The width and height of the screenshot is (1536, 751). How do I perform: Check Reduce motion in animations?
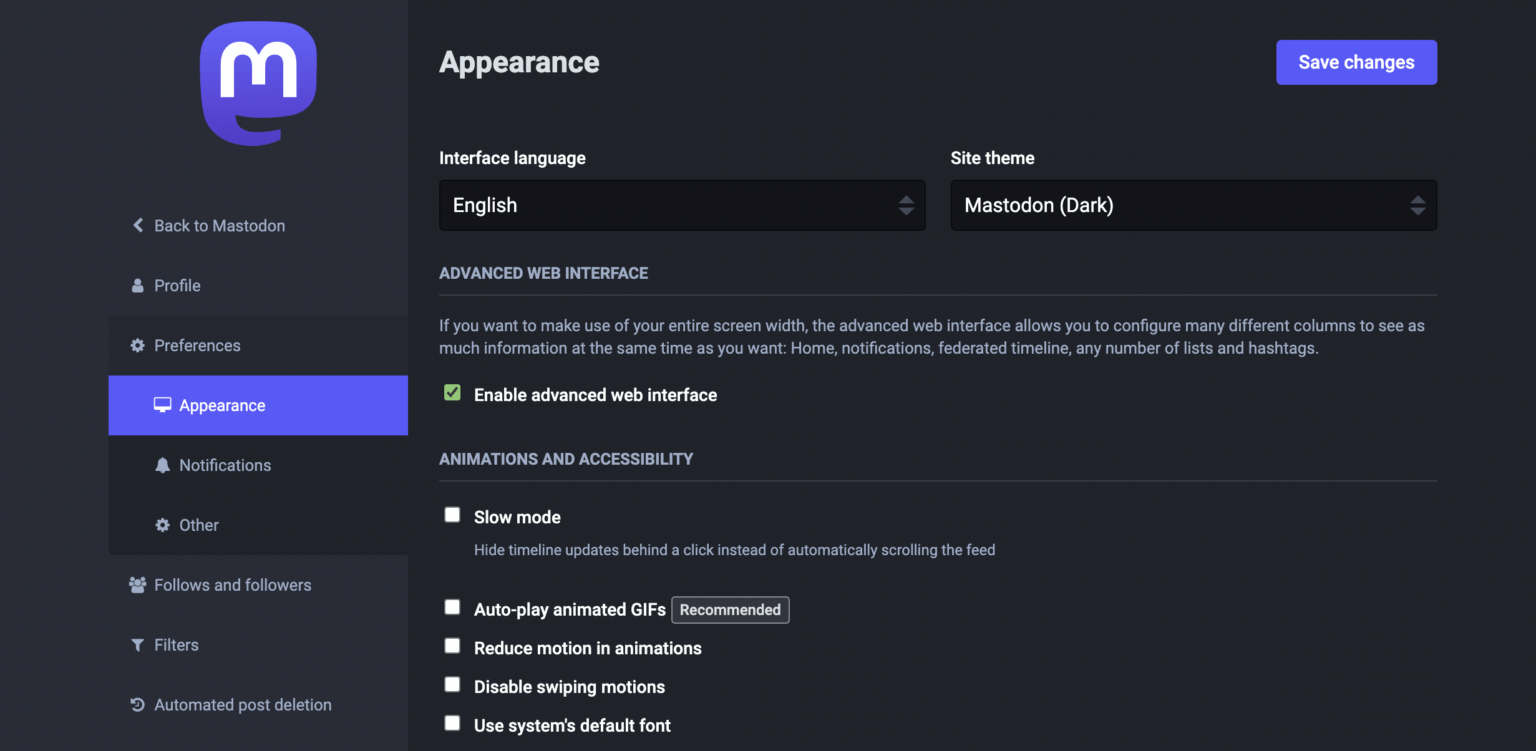tap(452, 646)
